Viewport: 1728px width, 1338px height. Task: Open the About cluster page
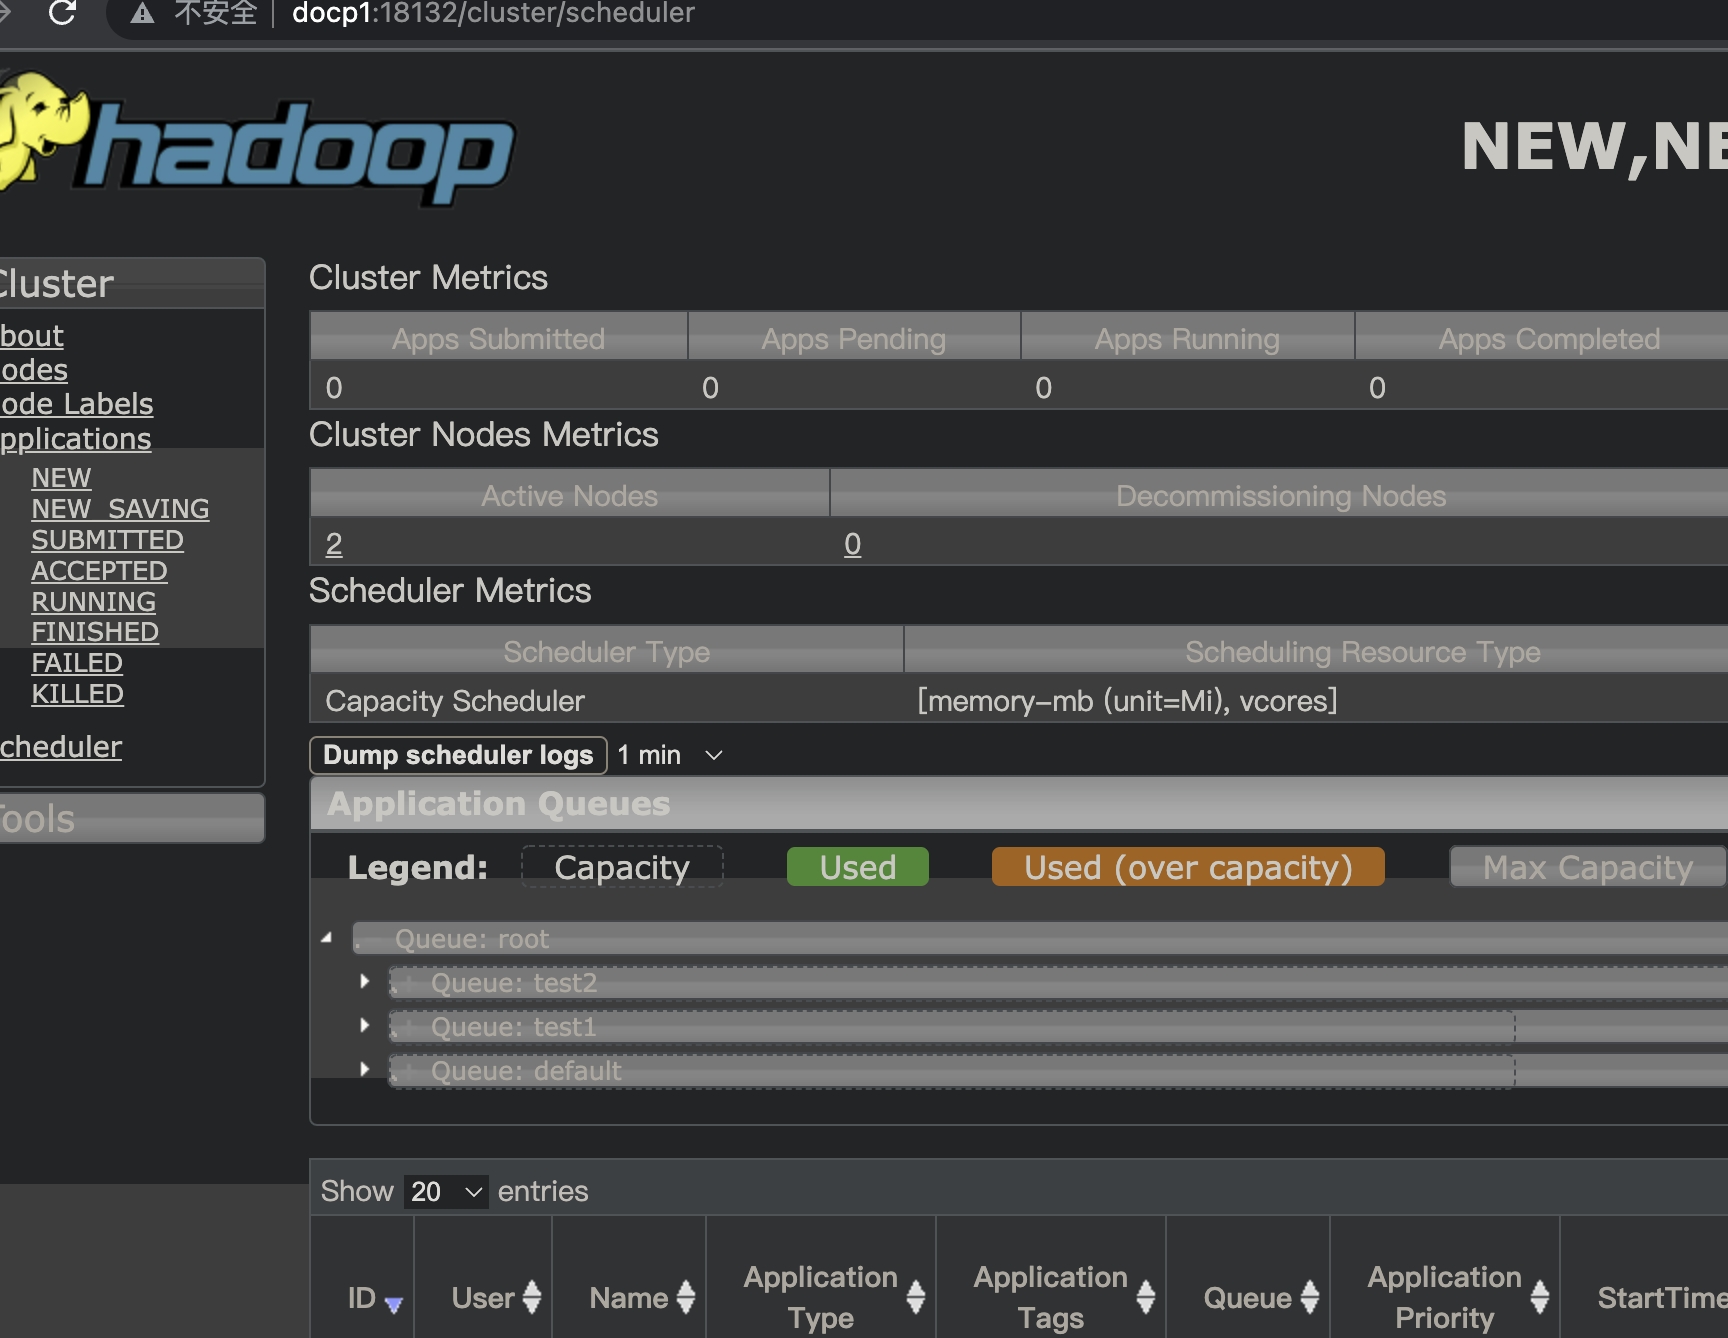point(32,336)
